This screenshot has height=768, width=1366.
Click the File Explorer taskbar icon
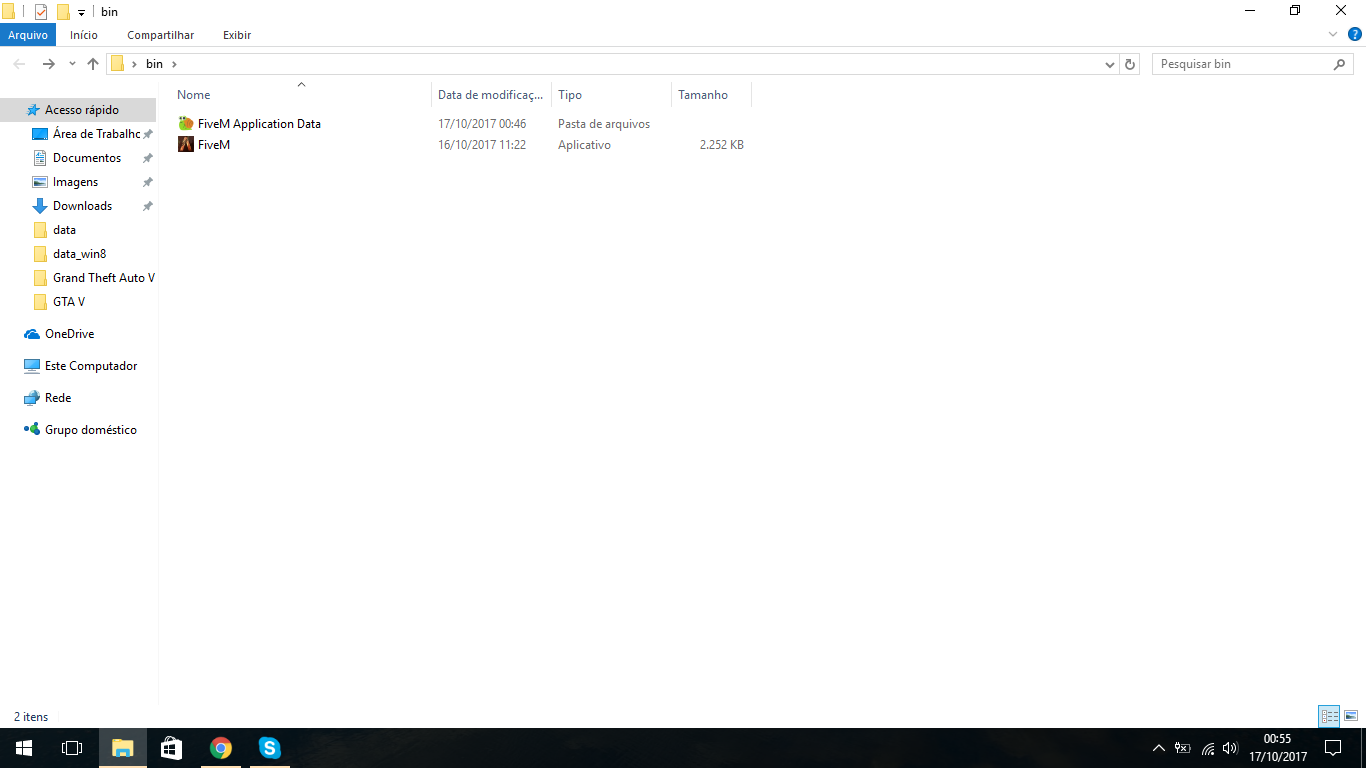pos(123,748)
